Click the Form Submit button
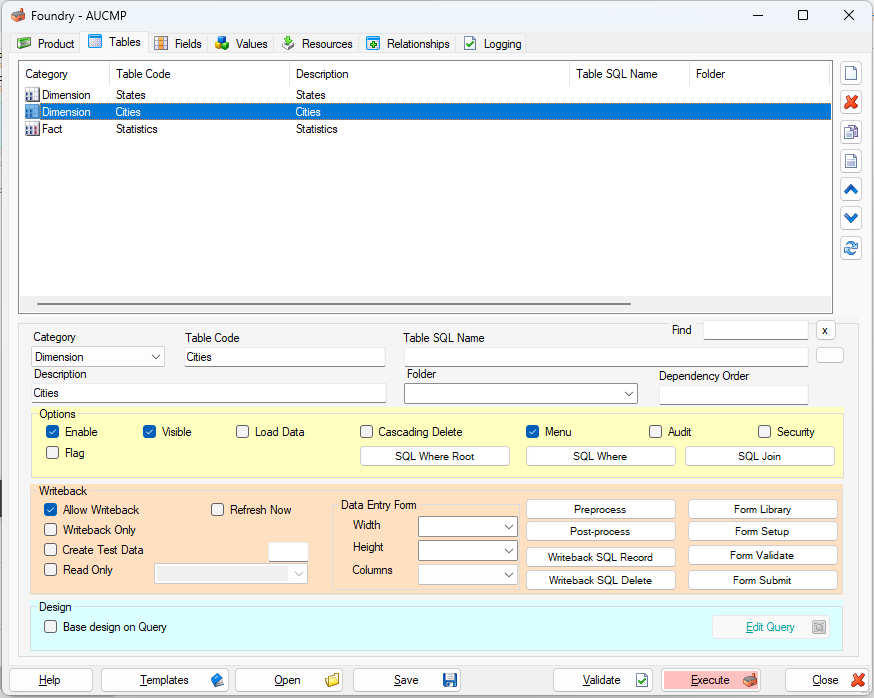Image resolution: width=874 pixels, height=698 pixels. (x=763, y=580)
